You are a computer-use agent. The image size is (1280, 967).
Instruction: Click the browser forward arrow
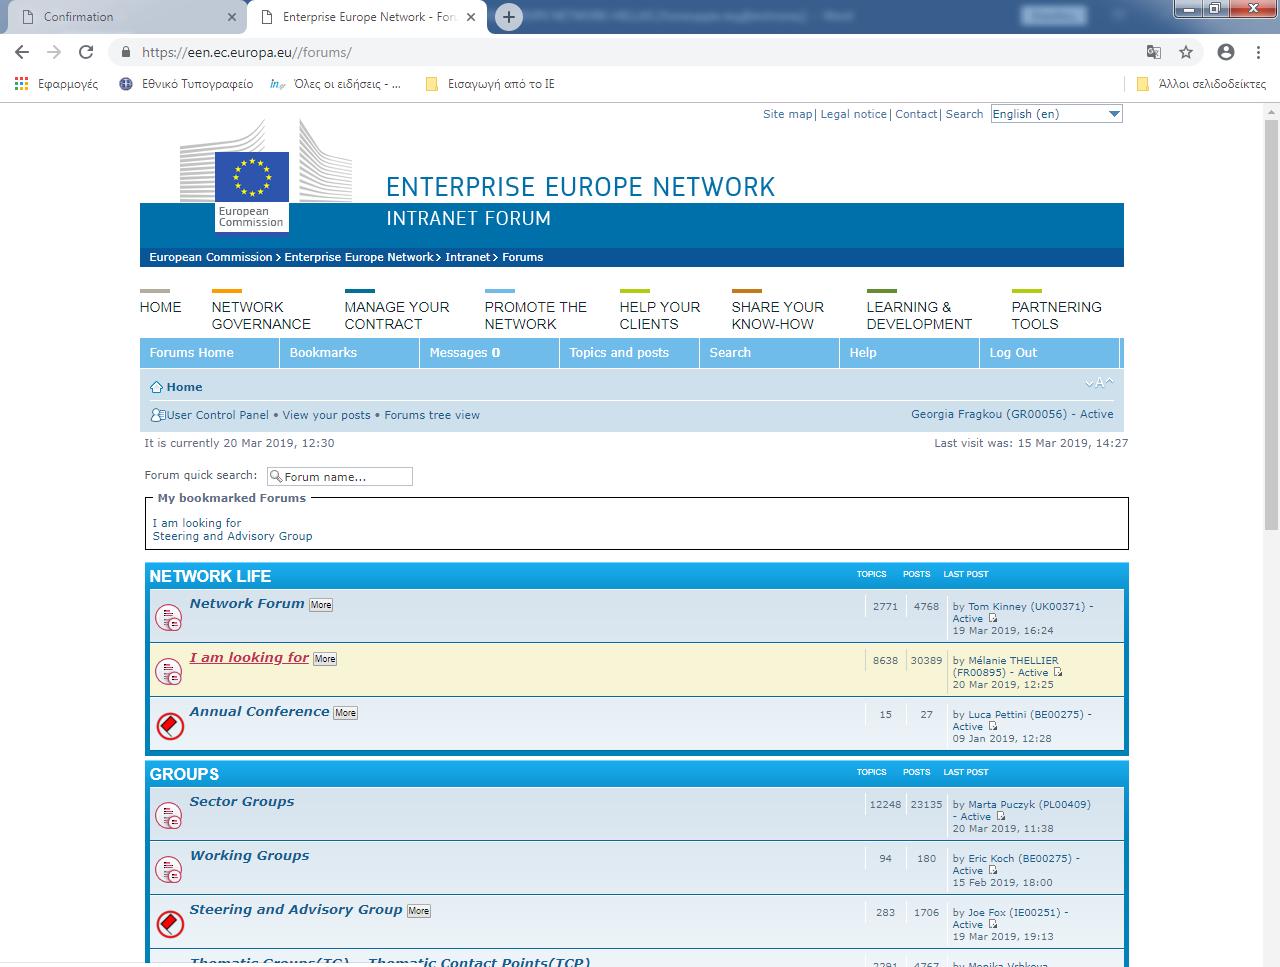click(54, 52)
